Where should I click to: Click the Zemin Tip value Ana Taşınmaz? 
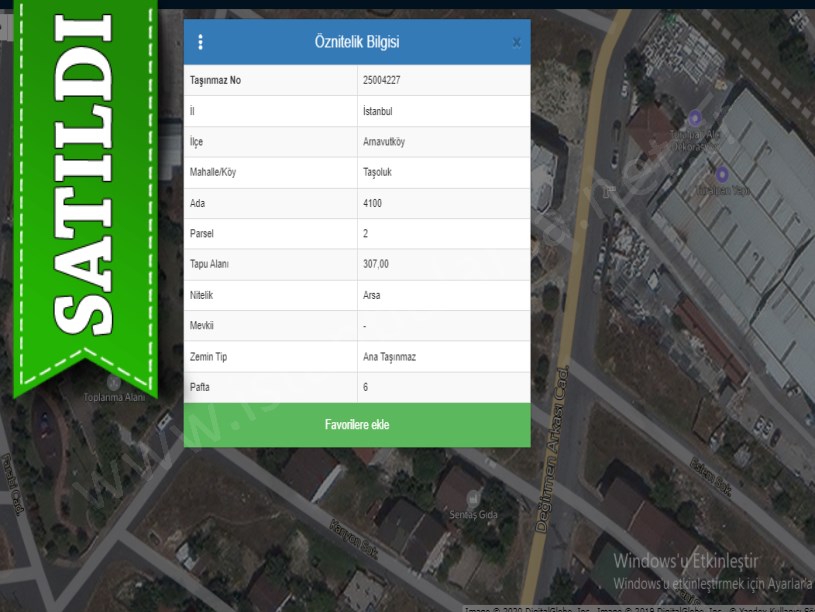390,356
